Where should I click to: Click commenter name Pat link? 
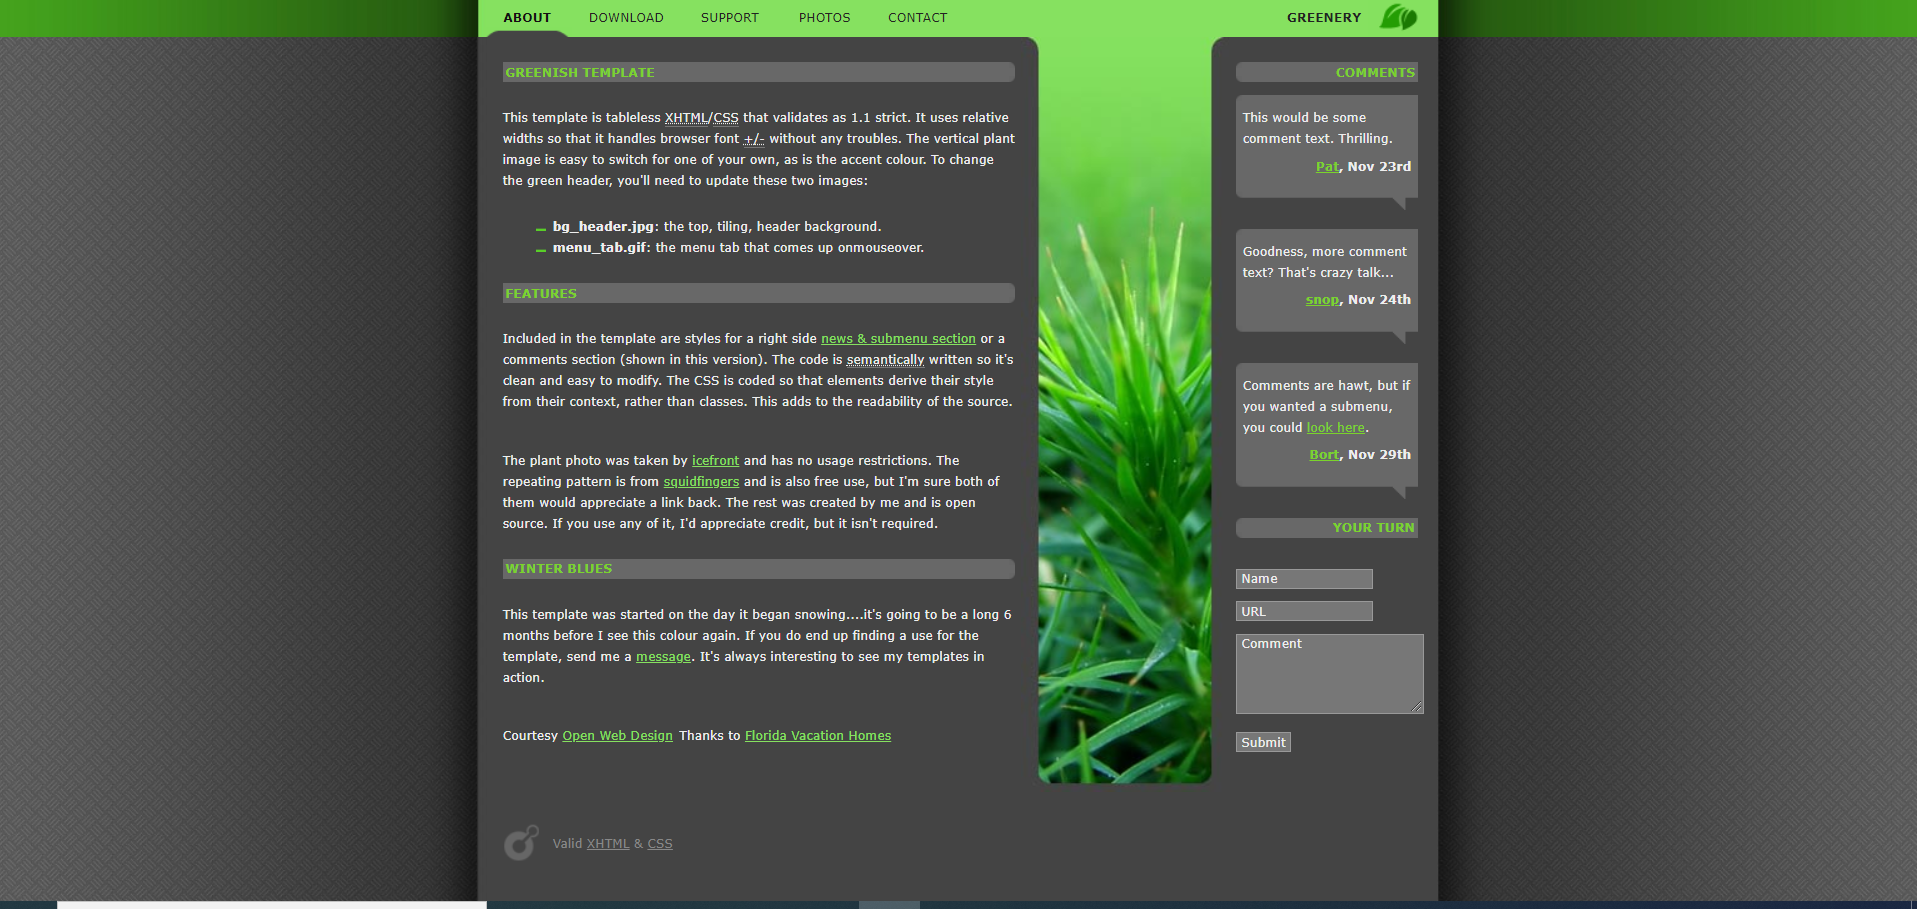[1327, 167]
